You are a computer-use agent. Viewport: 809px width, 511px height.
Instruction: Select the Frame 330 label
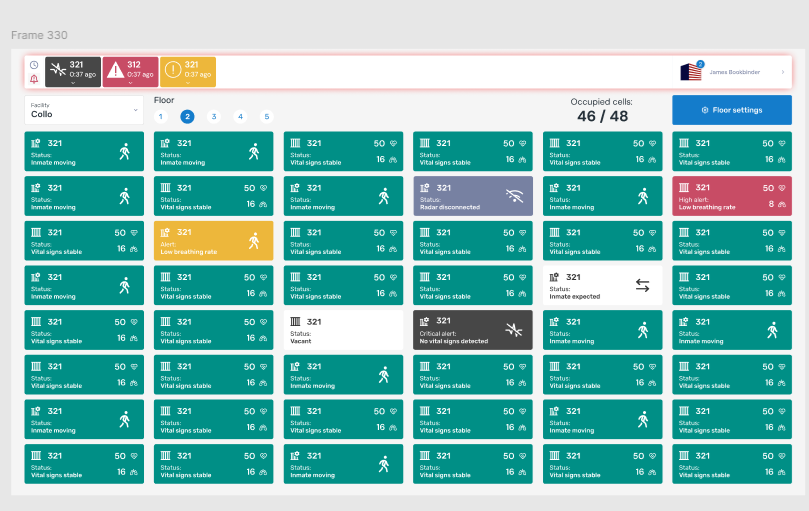pyautogui.click(x=39, y=35)
